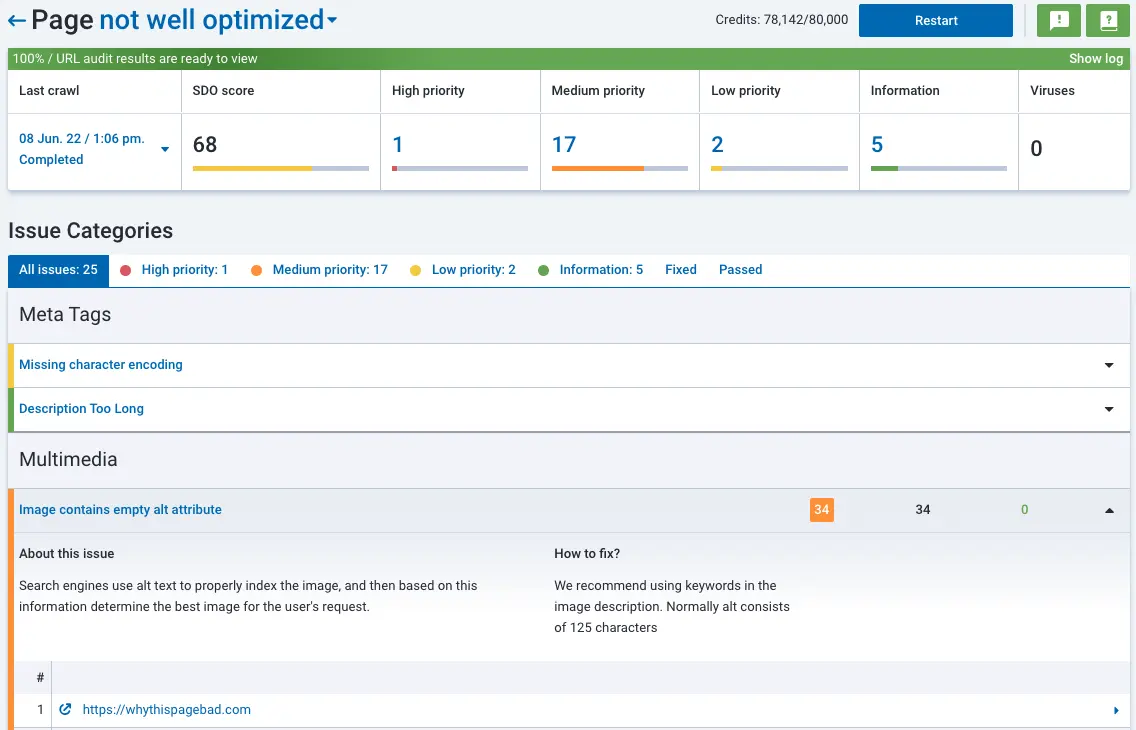Open the Show log link
This screenshot has width=1136, height=730.
pyautogui.click(x=1096, y=58)
